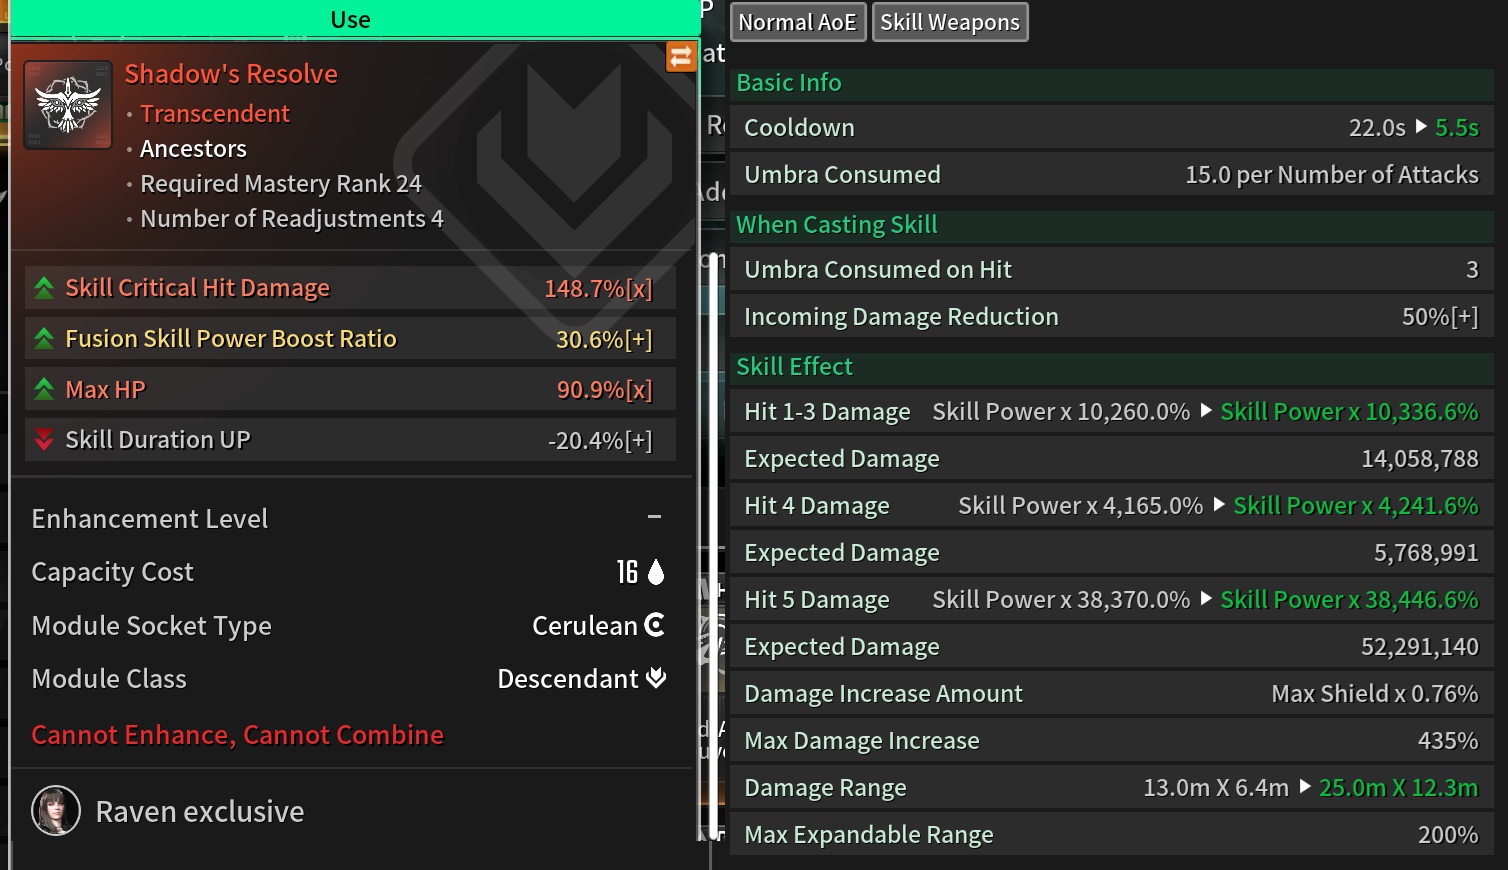Image resolution: width=1508 pixels, height=870 pixels.
Task: Select the 5.5s modified cooldown value
Action: click(x=1457, y=128)
